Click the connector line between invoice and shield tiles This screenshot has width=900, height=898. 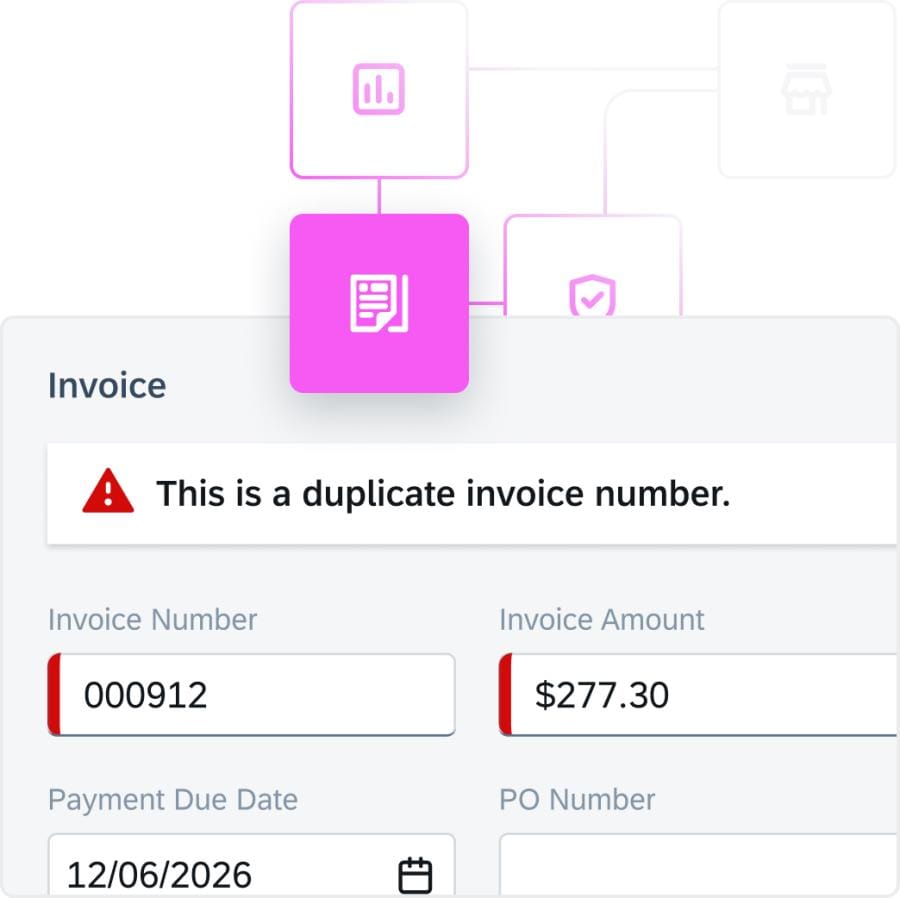point(486,302)
